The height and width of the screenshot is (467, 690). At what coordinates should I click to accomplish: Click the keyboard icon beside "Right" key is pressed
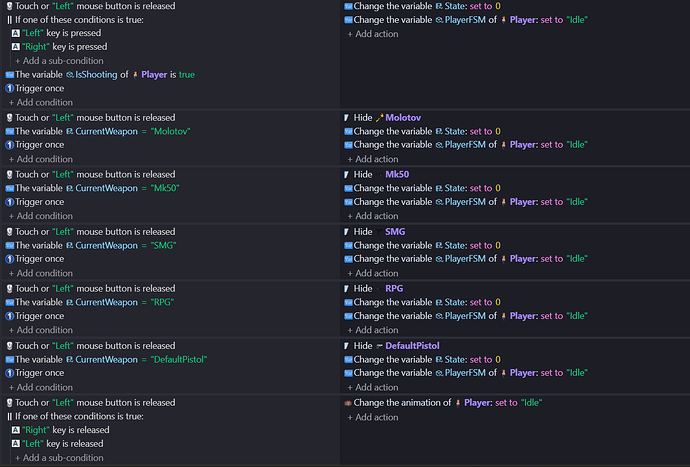(16, 47)
